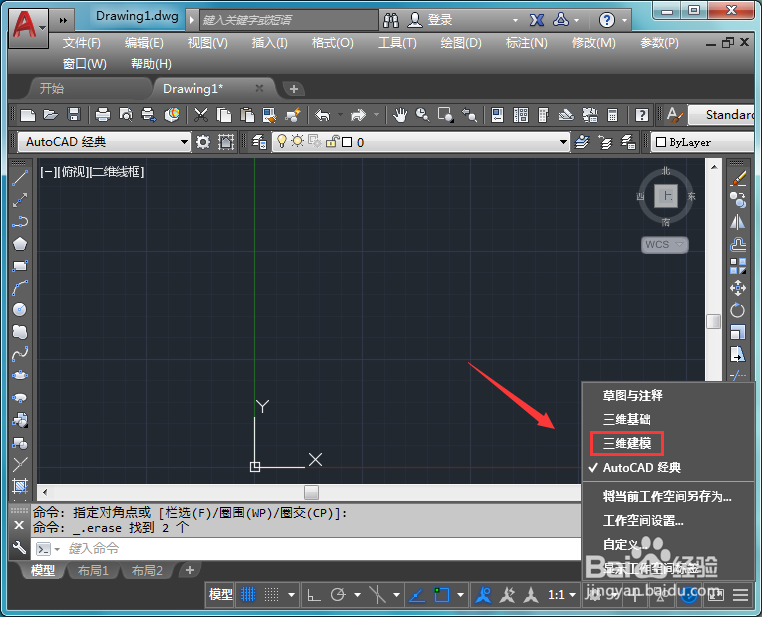Select the Rectangle draw tool
This screenshot has width=762, height=617.
click(19, 266)
